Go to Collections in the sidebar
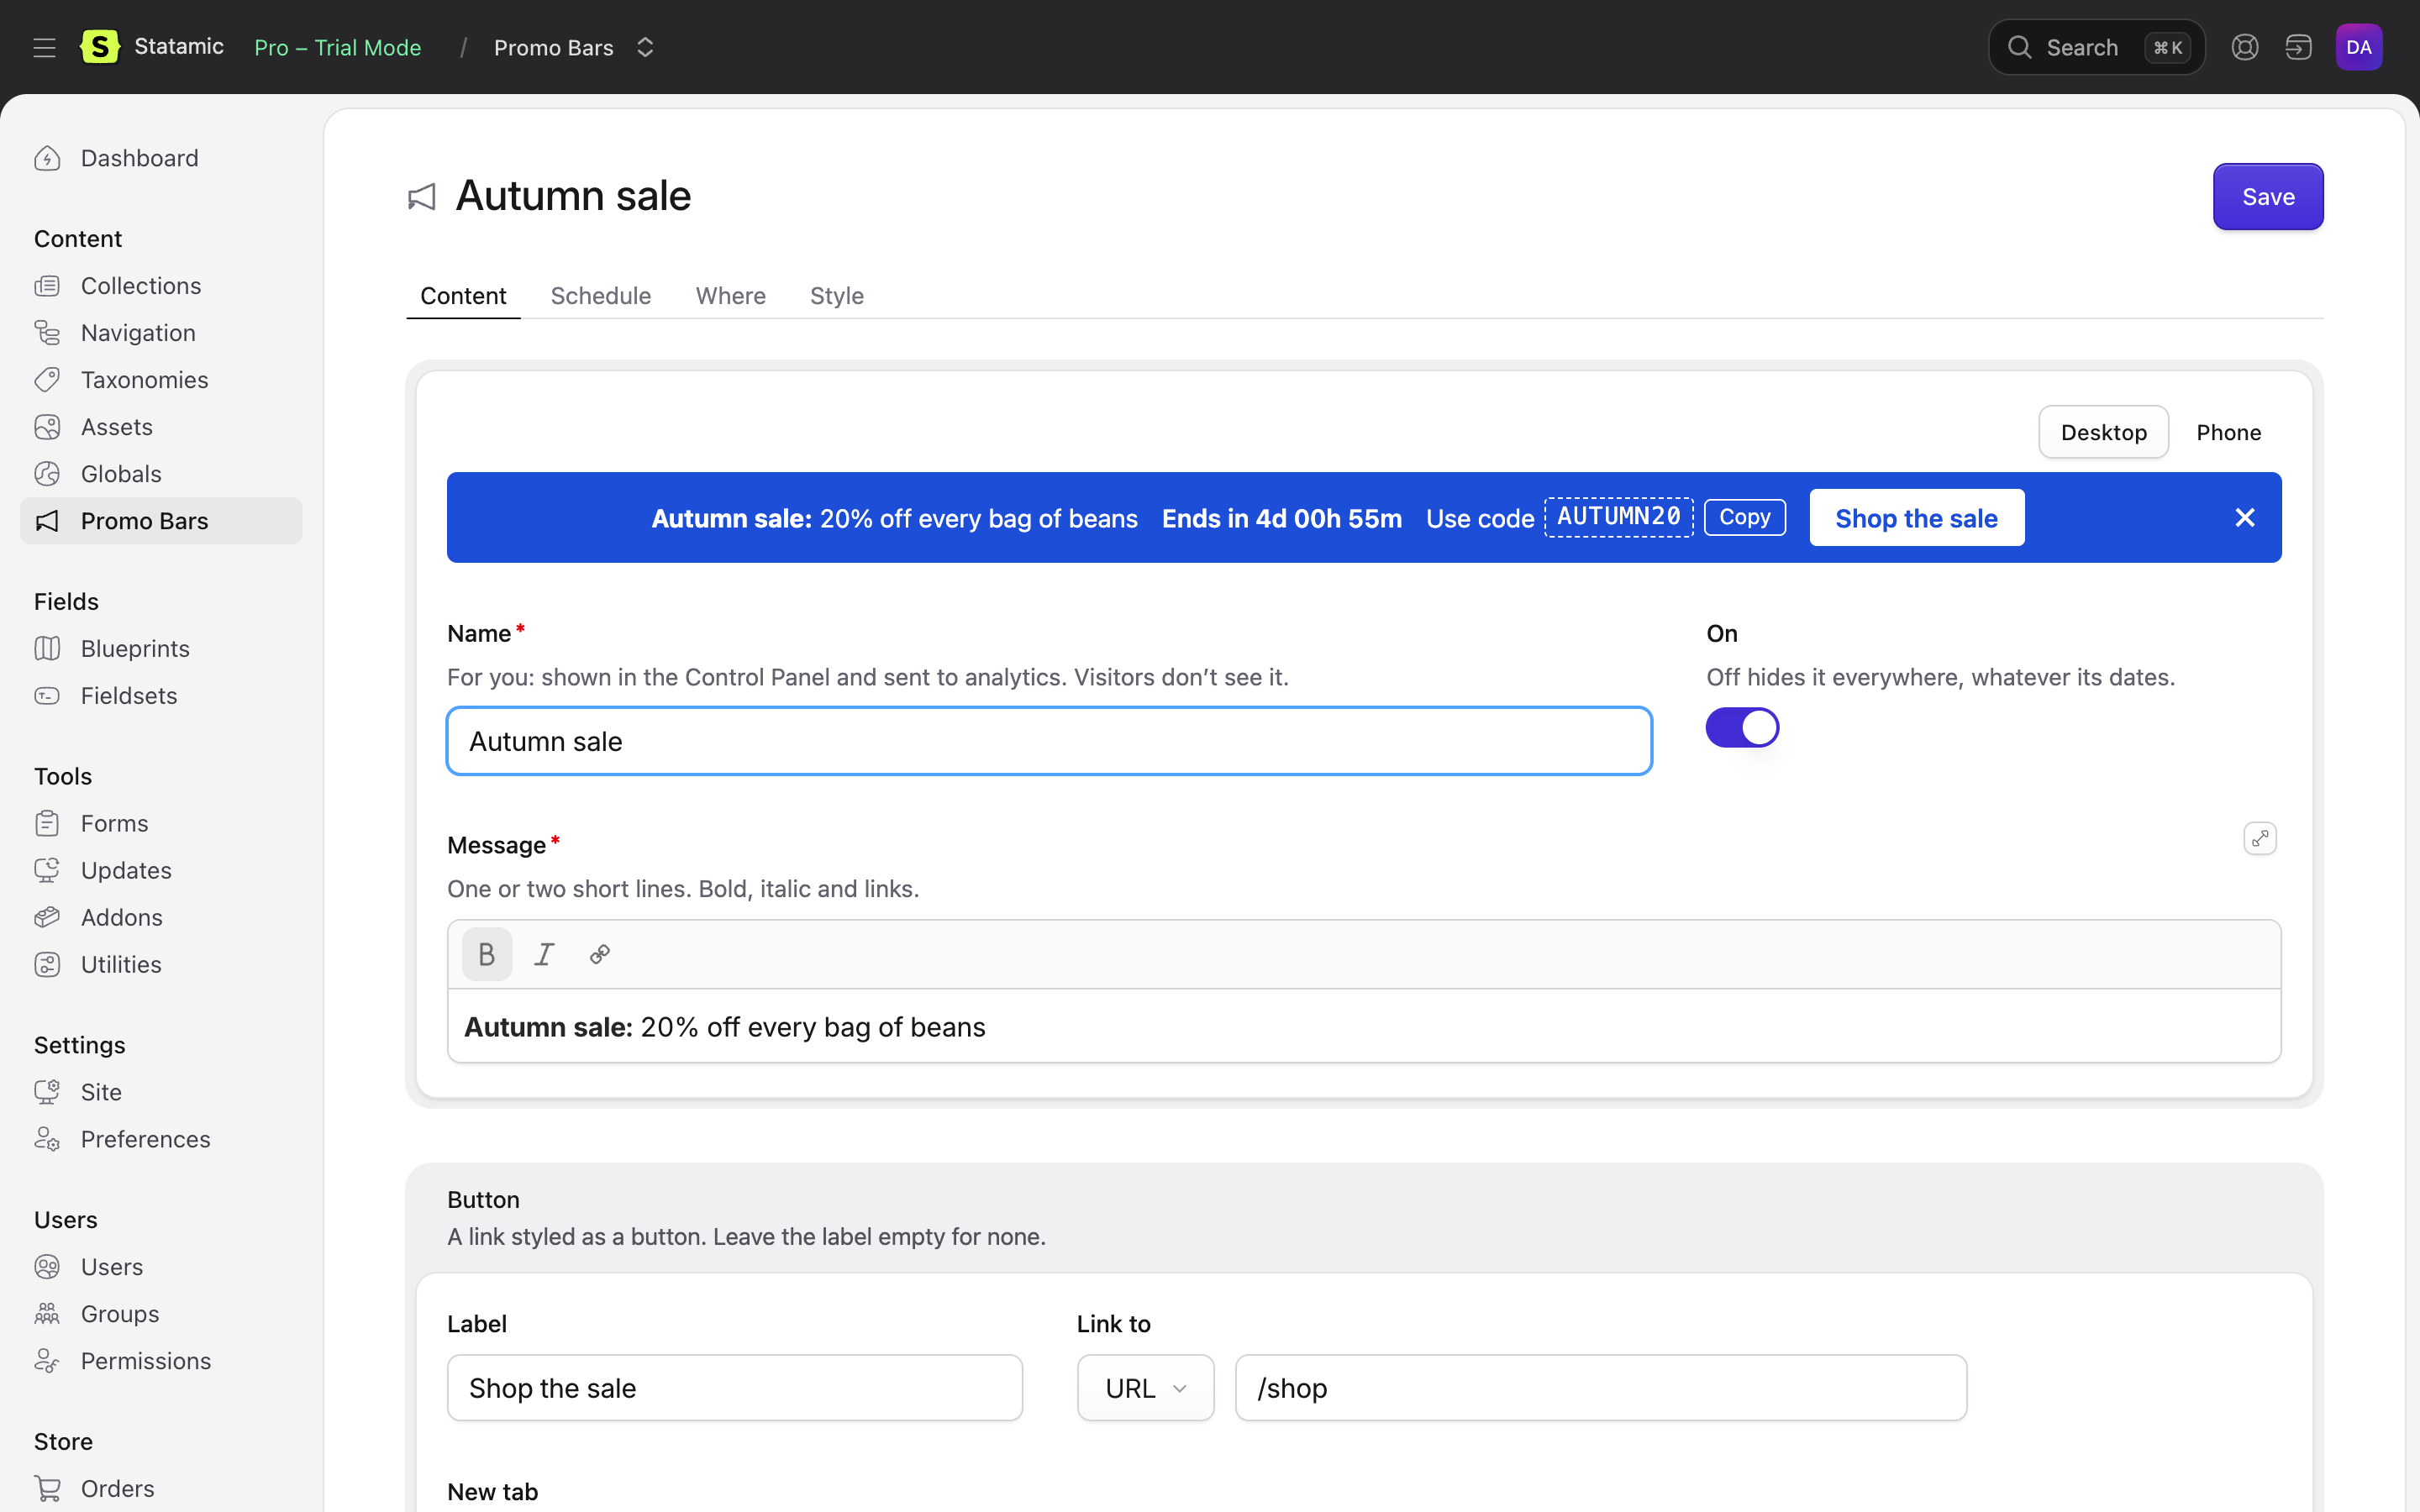2420x1512 pixels. [x=161, y=286]
